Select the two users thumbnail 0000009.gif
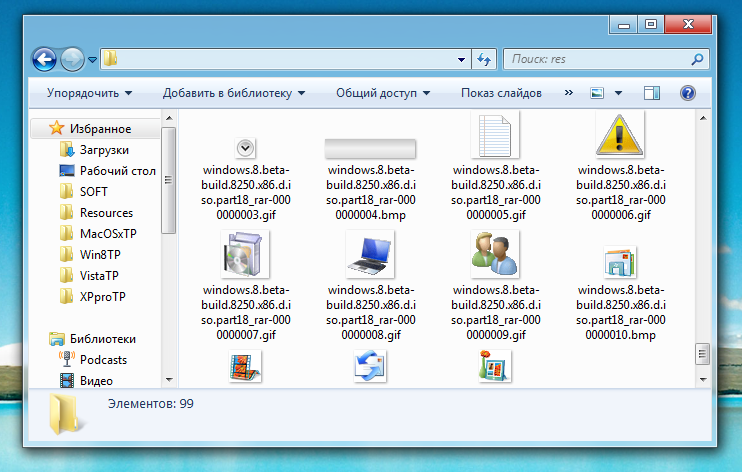Viewport: 742px width, 472px height. (495, 254)
